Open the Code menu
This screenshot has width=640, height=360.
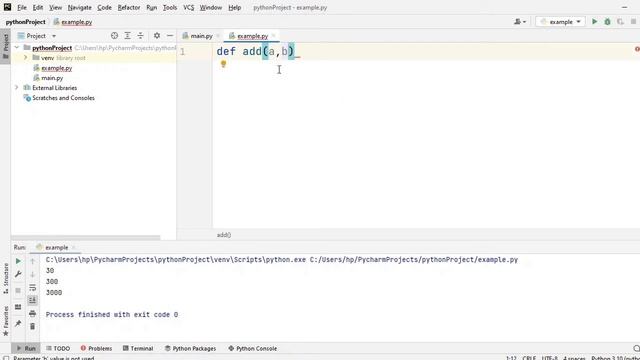(104, 7)
